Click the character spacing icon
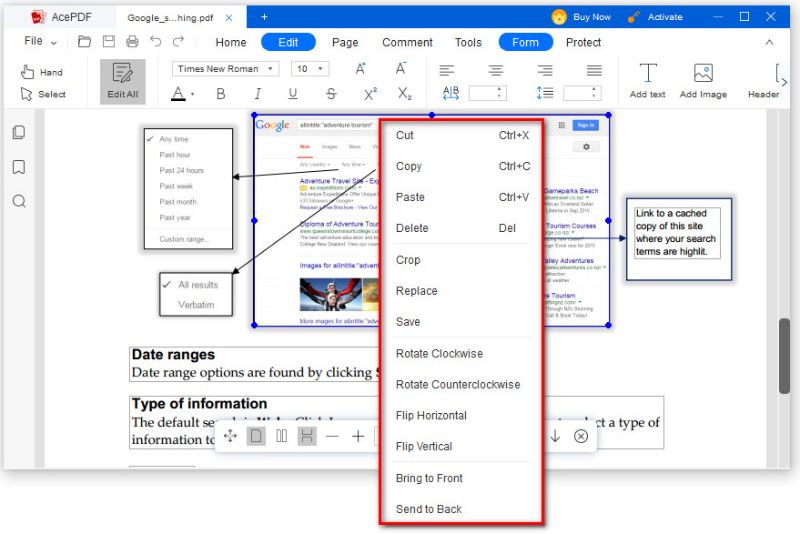Viewport: 800px width, 534px height. pyautogui.click(x=451, y=93)
